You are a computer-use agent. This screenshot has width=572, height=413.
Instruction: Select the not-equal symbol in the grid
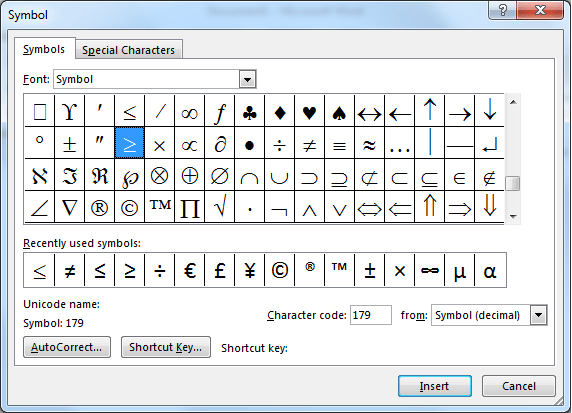pos(309,143)
